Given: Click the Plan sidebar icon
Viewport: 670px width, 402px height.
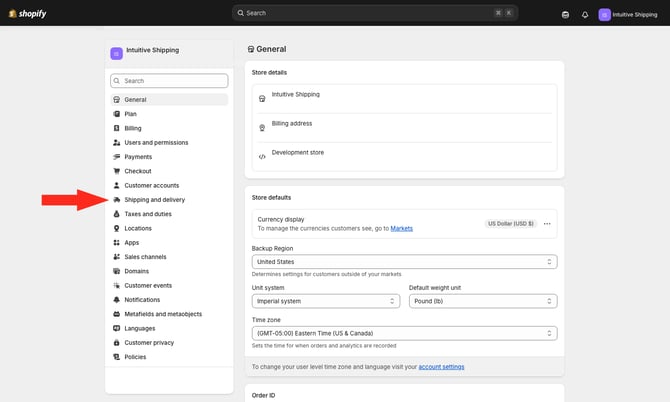Looking at the screenshot, I should (117, 114).
